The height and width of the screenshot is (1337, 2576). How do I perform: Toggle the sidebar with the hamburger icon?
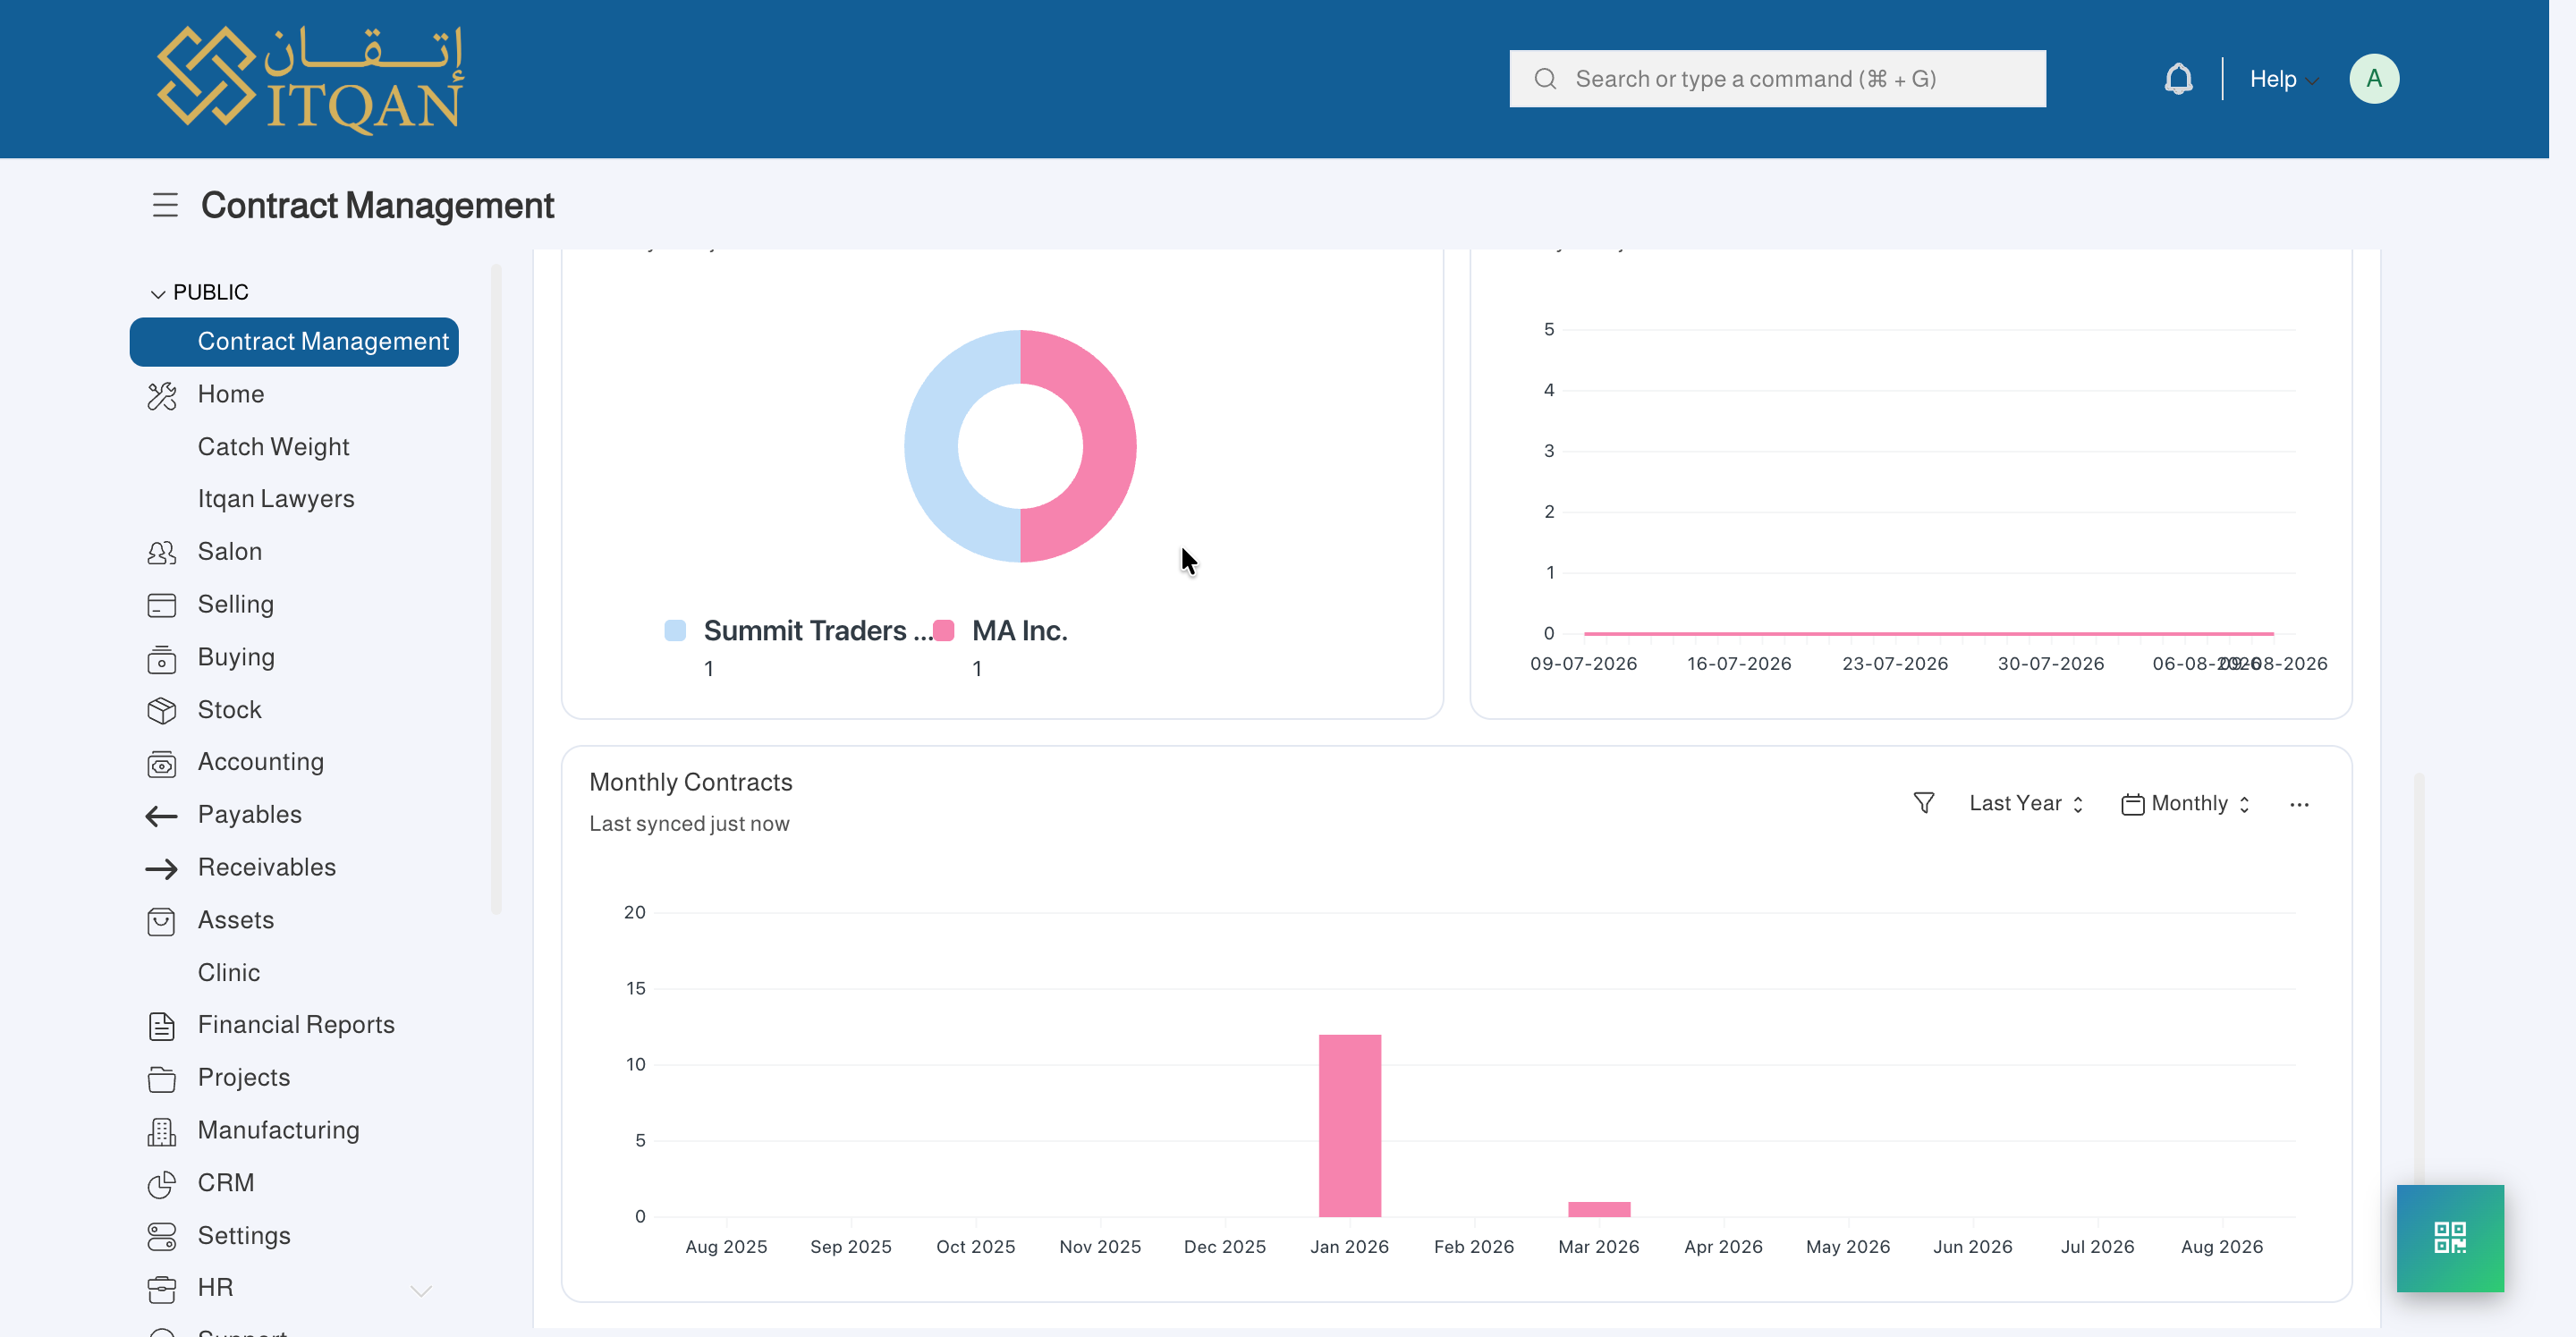(x=165, y=205)
